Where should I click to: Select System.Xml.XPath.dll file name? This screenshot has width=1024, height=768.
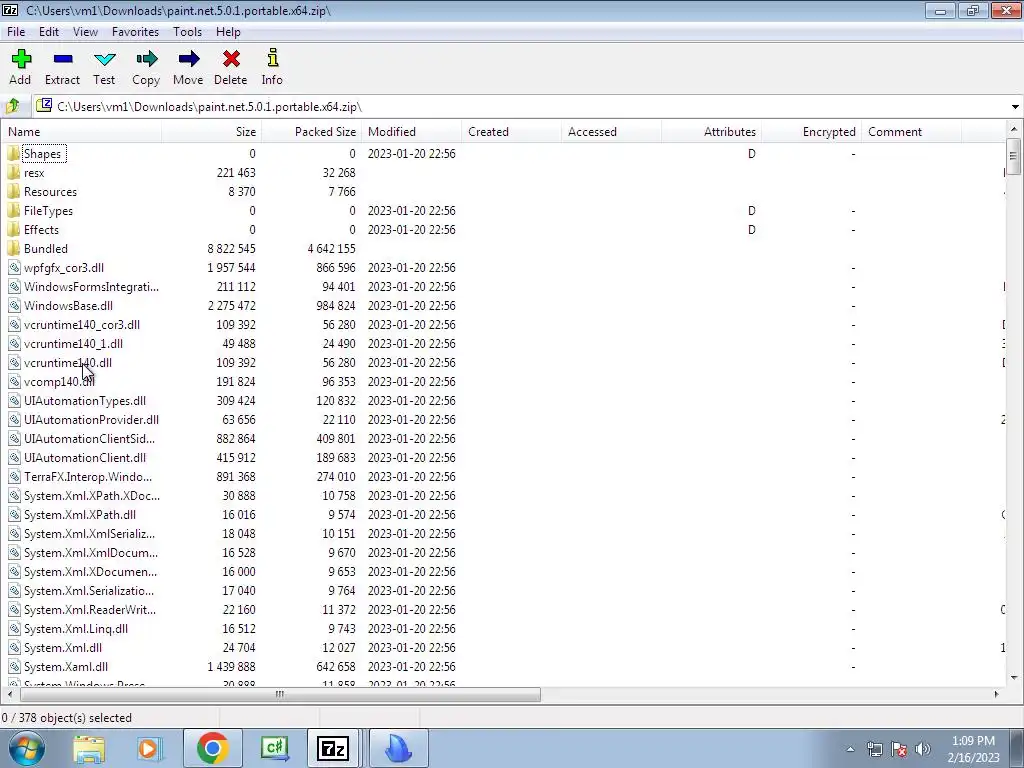(80, 515)
